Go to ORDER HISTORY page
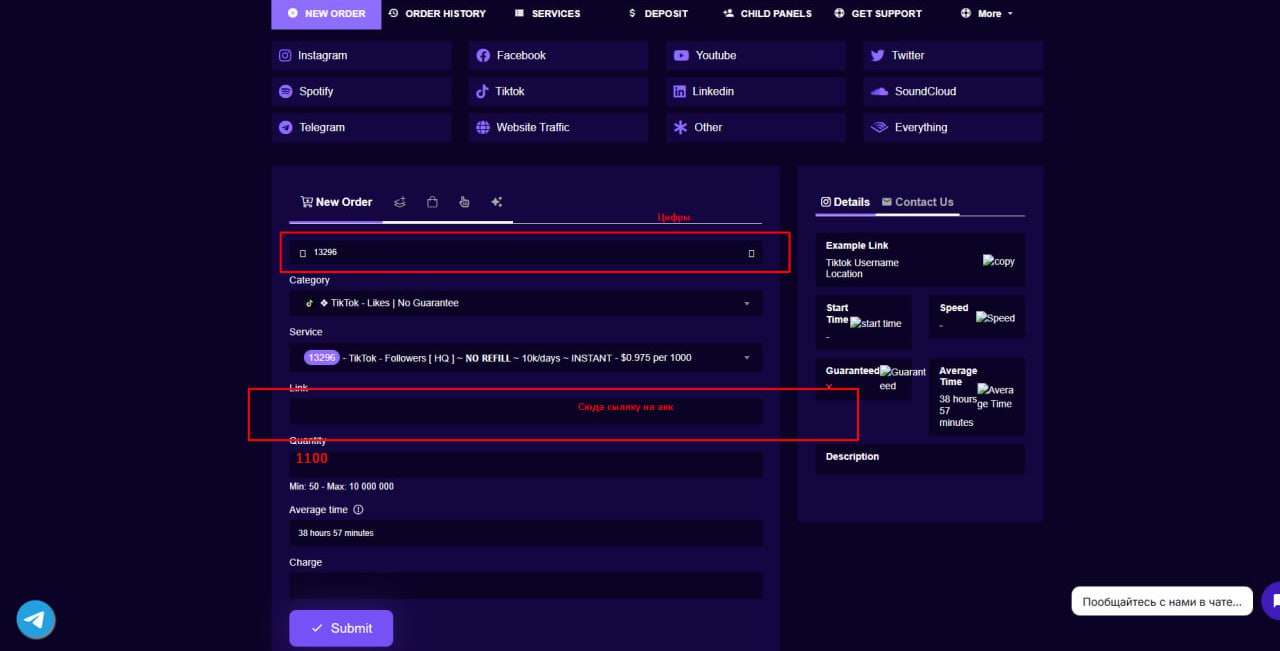Viewport: 1280px width, 651px height. (x=437, y=14)
